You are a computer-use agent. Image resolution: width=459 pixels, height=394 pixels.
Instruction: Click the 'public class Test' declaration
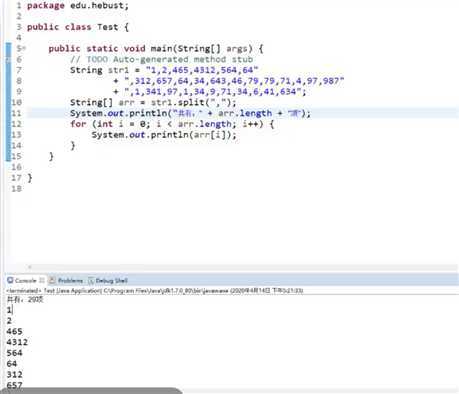pyautogui.click(x=72, y=27)
